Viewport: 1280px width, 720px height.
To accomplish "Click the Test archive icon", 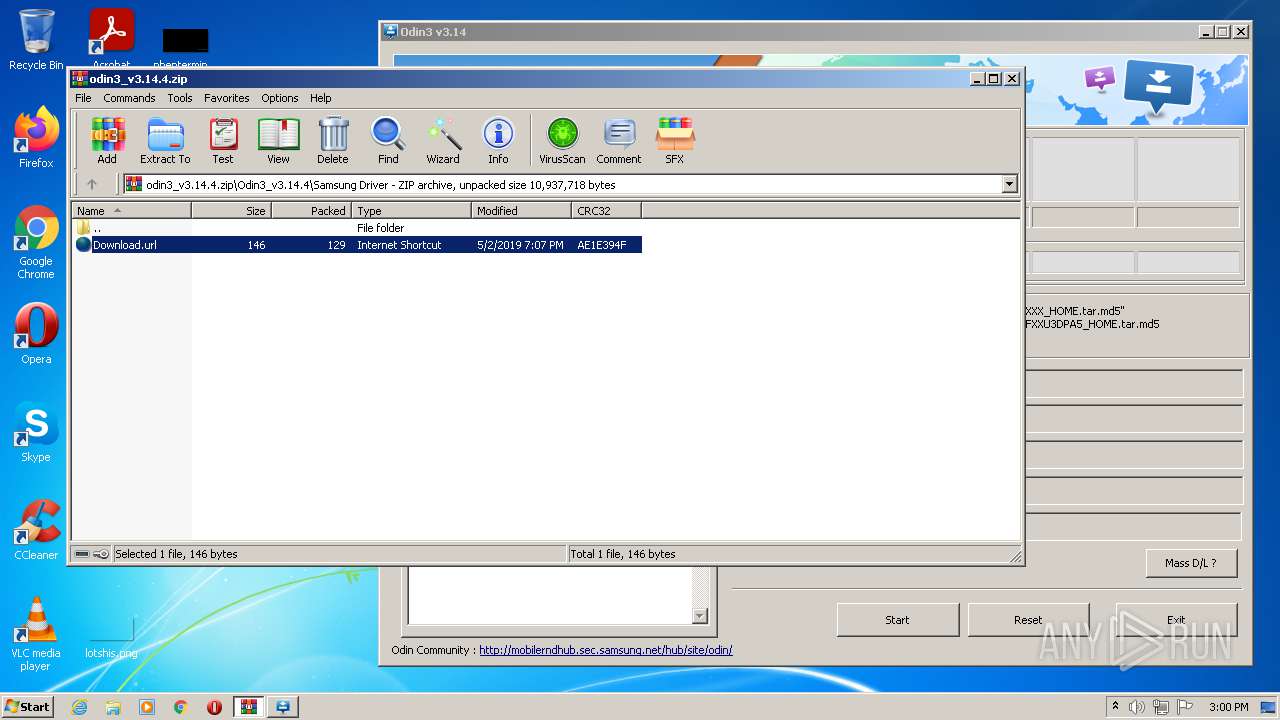I will pos(223,141).
